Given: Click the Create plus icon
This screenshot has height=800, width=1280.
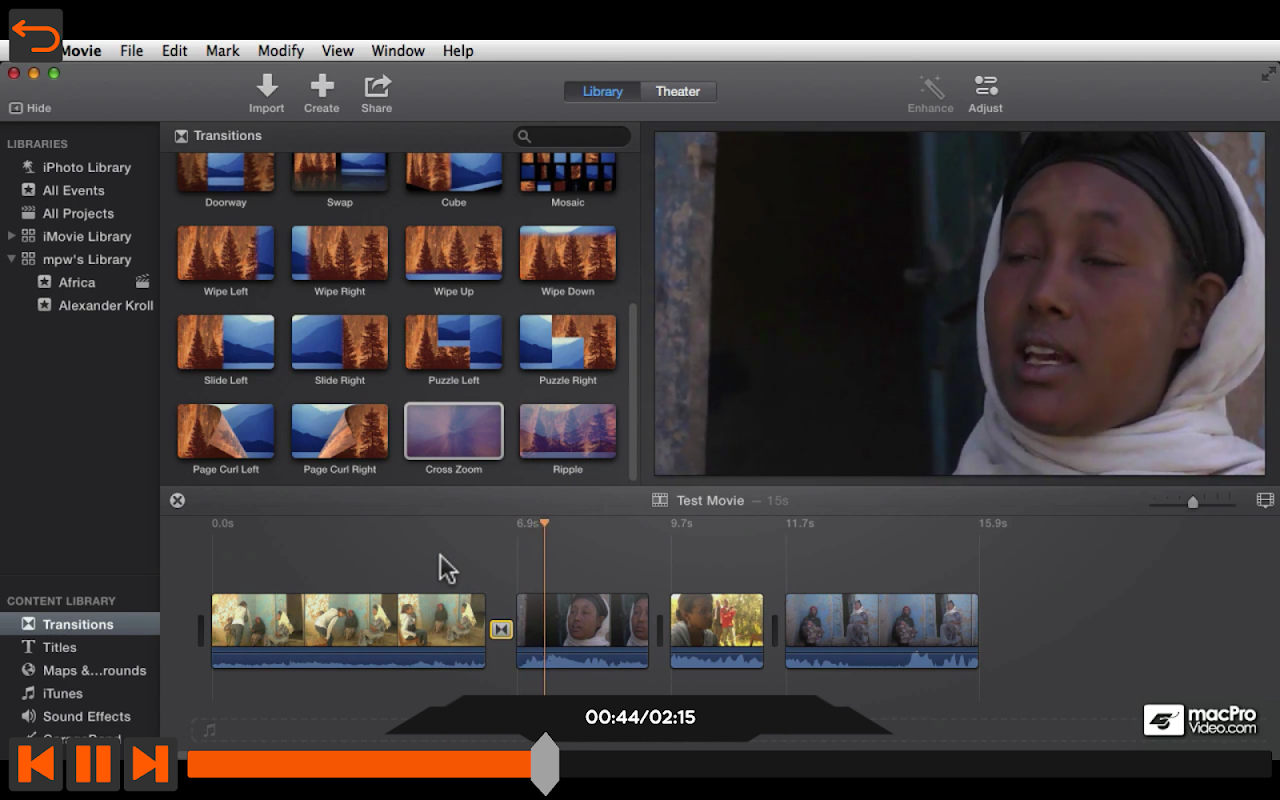Looking at the screenshot, I should coord(322,86).
